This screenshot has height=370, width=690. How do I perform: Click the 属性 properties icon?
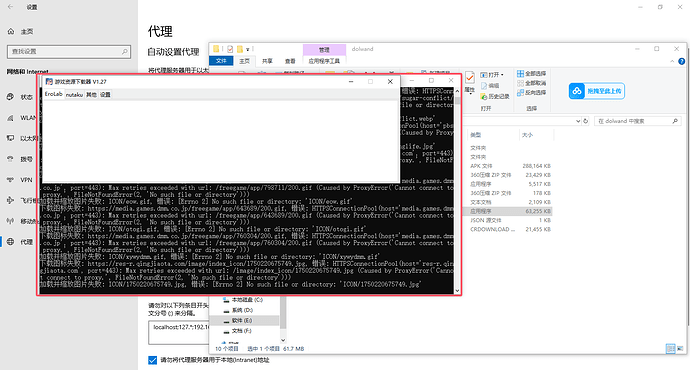[470, 78]
